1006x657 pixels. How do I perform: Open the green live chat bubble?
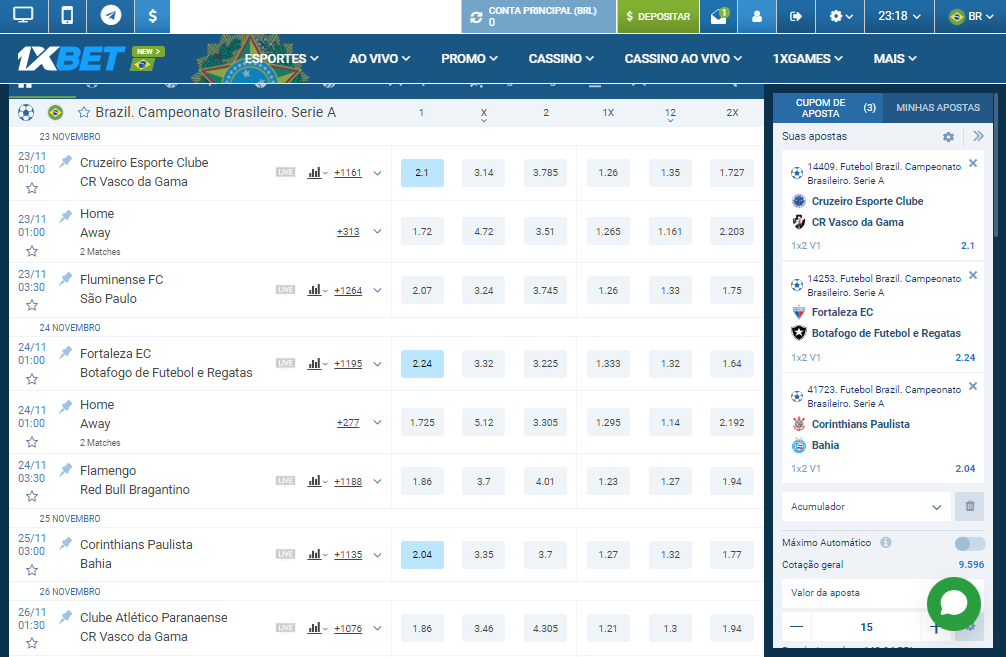pos(953,604)
